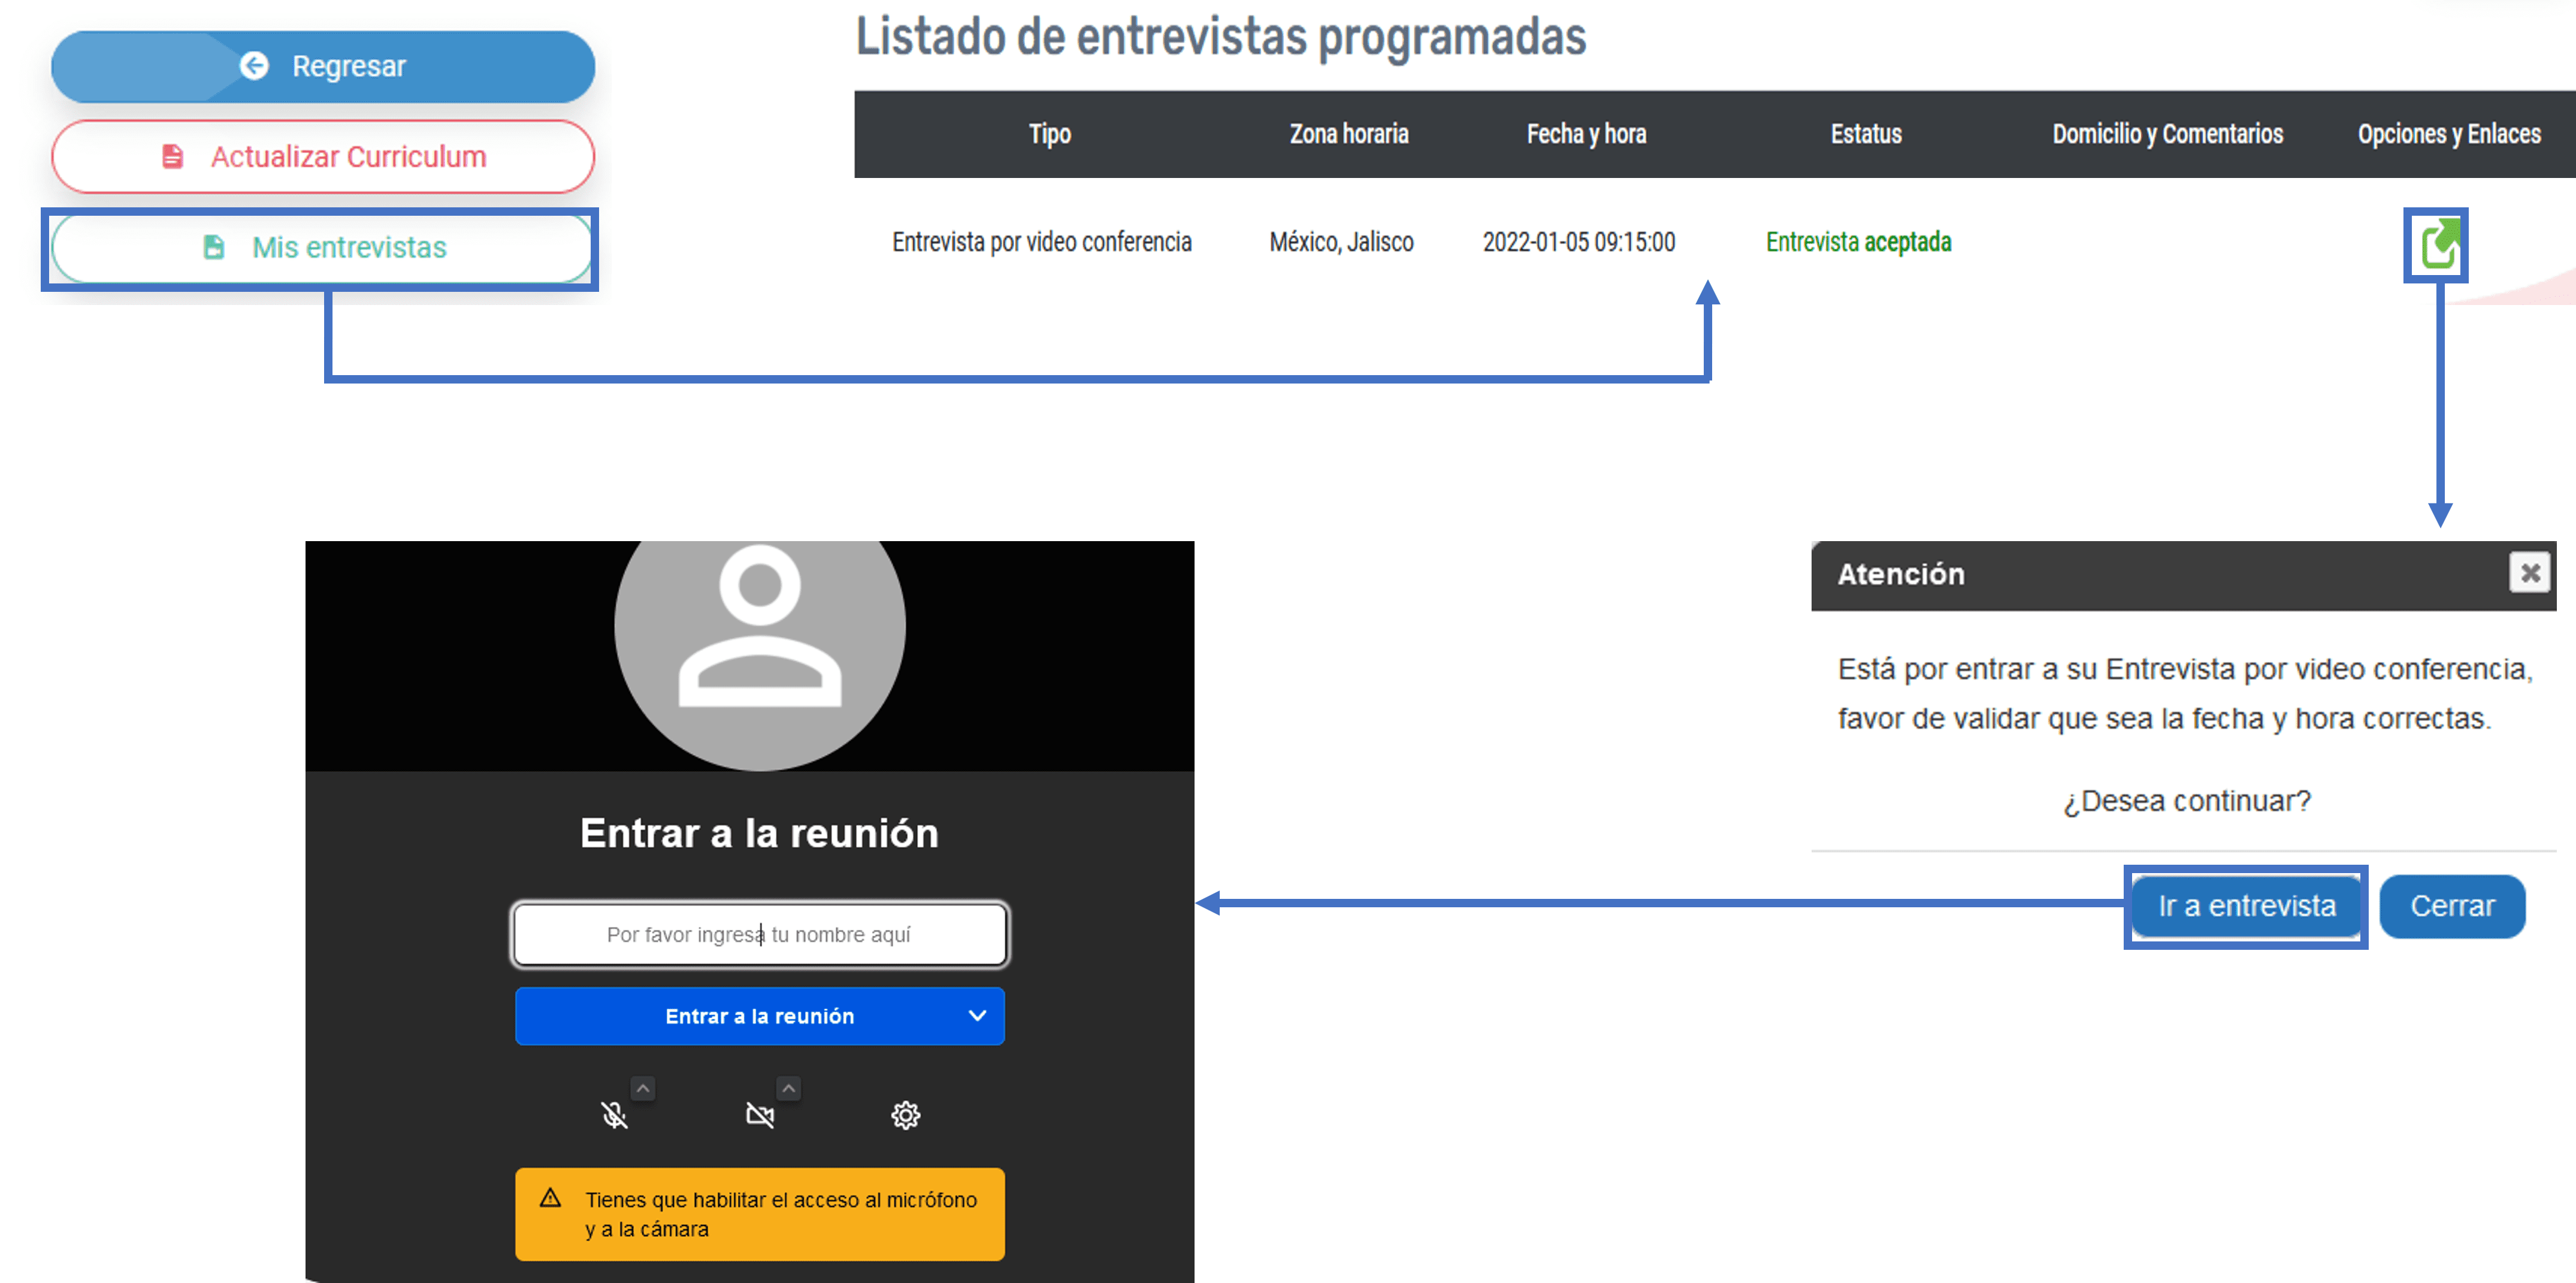Select 'Entrevista por video conferencia' cell
The image size is (2576, 1283).
point(1041,242)
